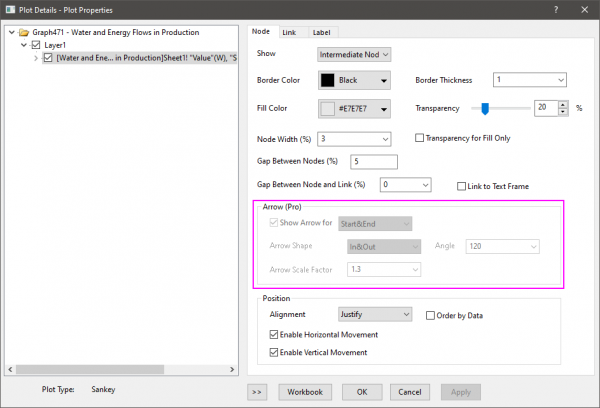Open the Alignment Justify dropdown
Screen dimensions: 600x408
pos(375,315)
